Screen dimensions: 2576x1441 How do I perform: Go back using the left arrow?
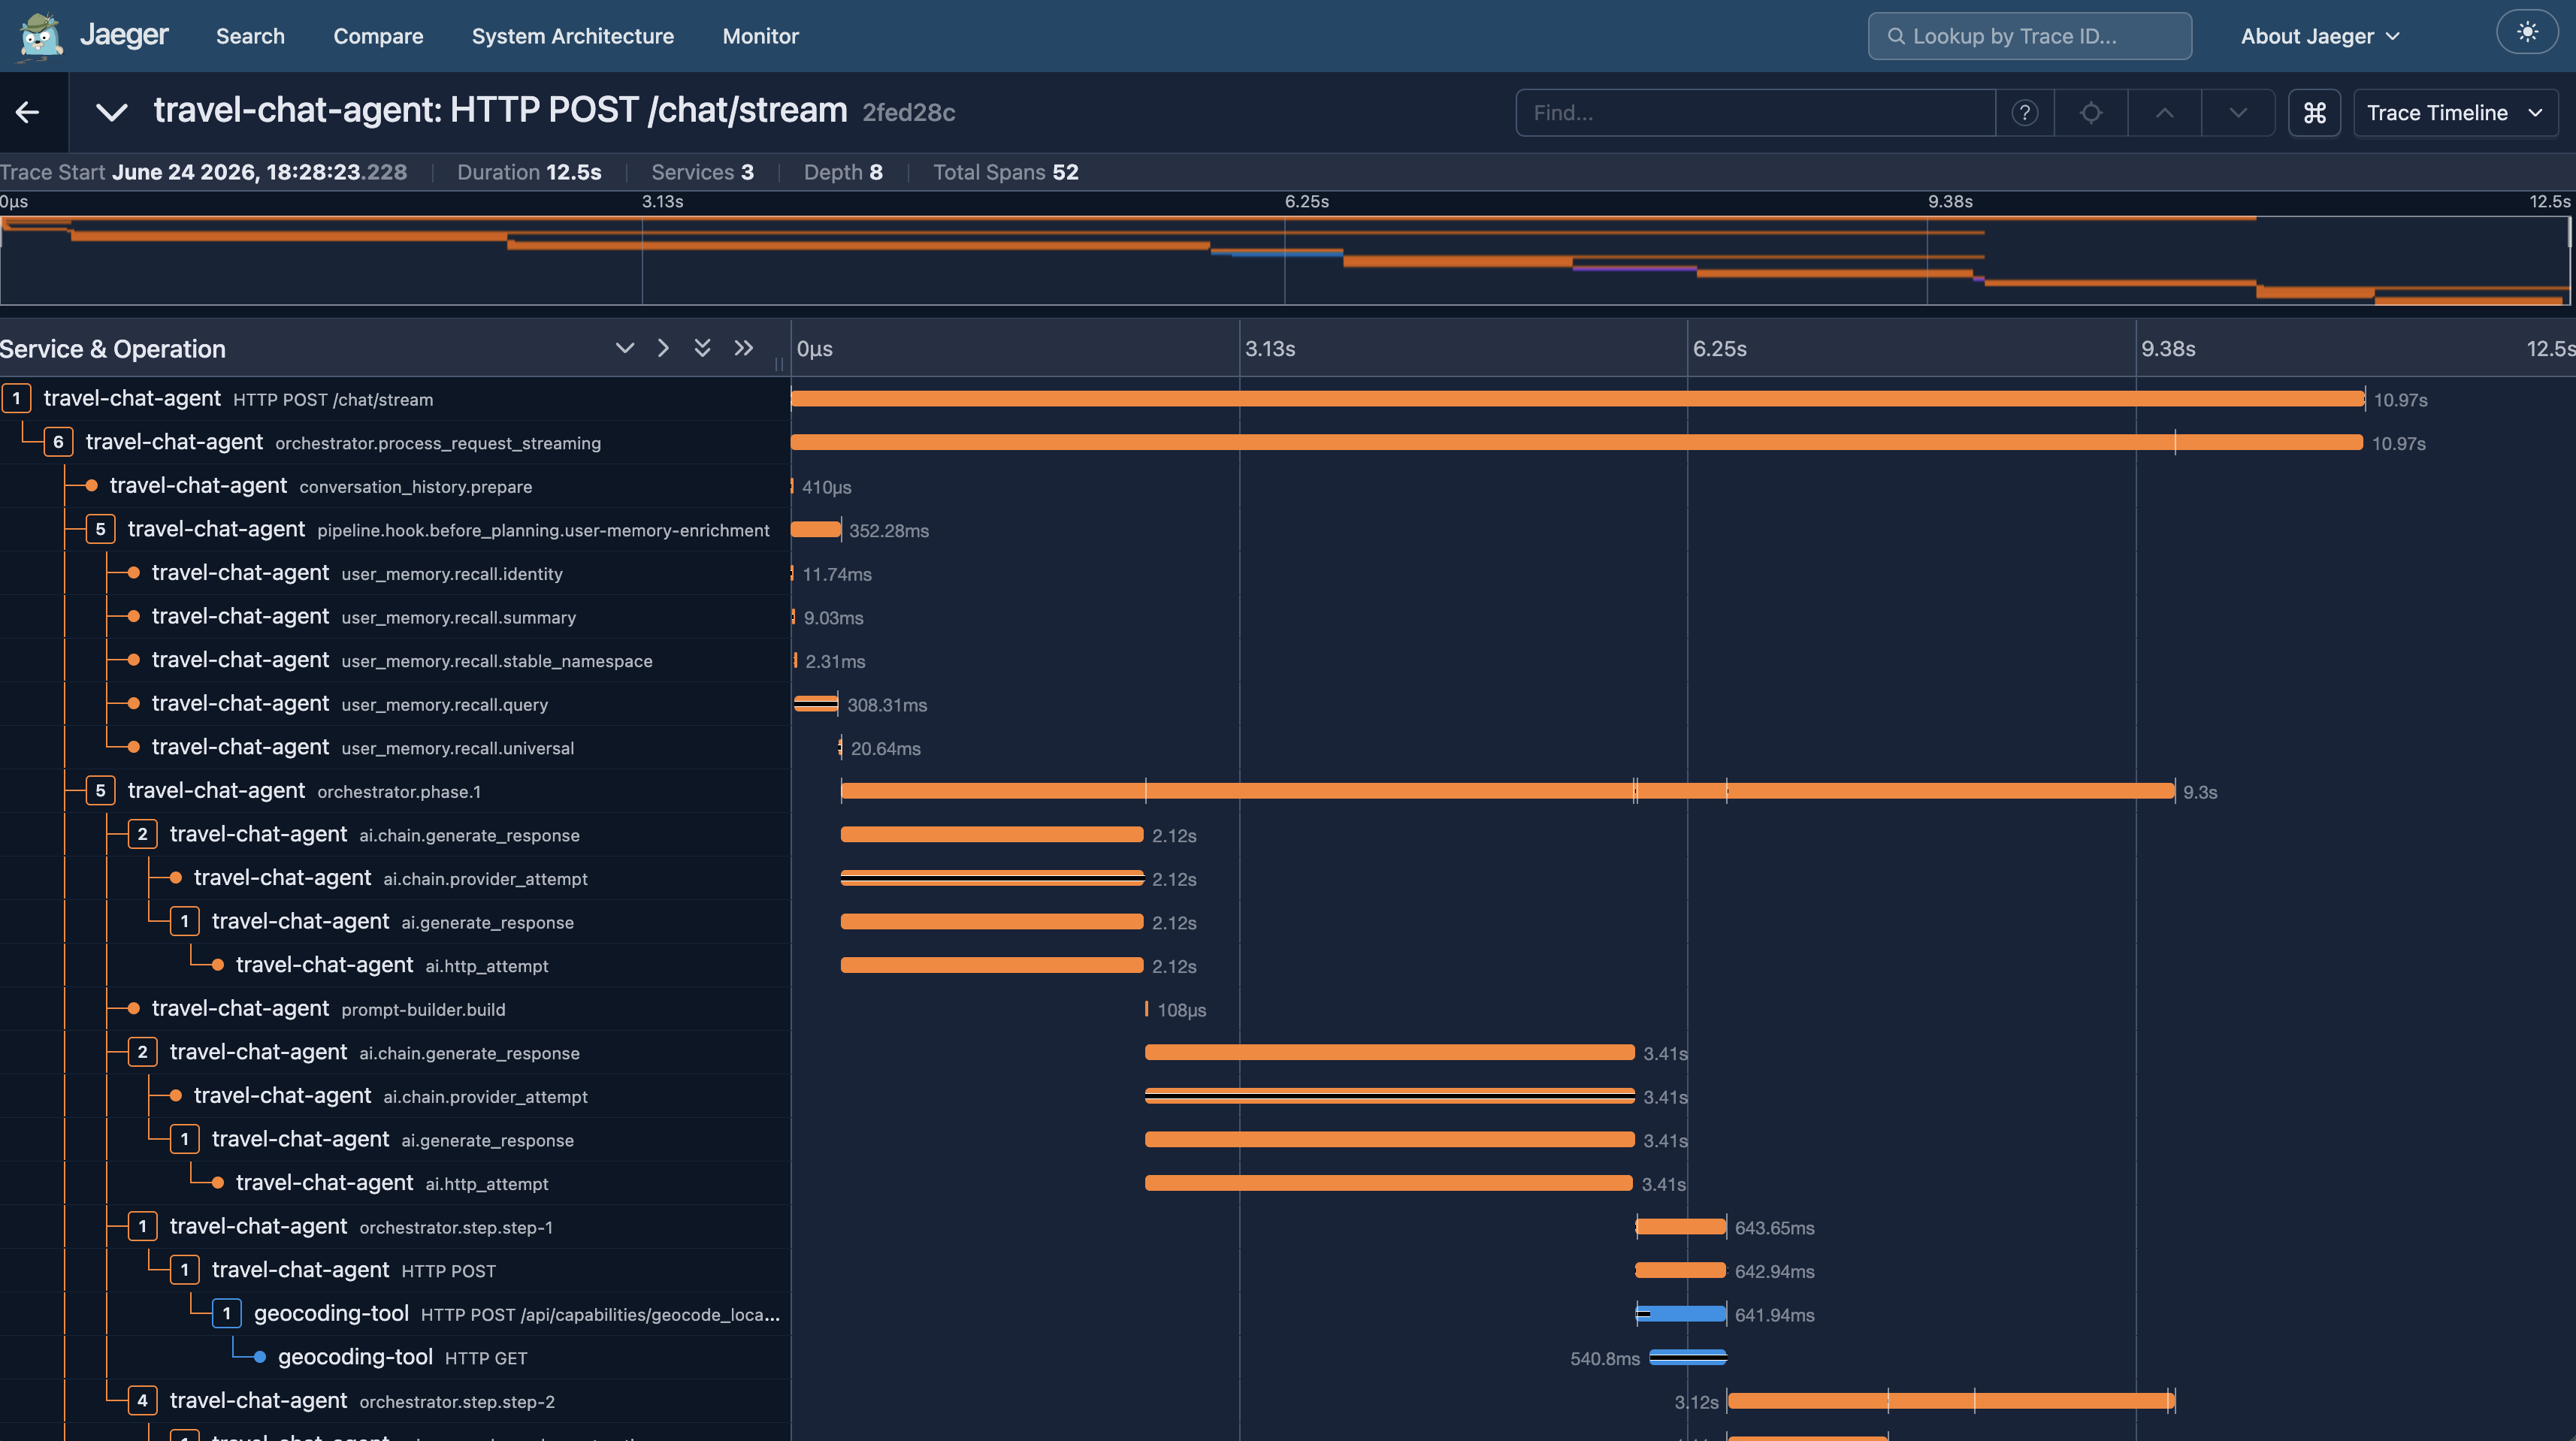coord(28,112)
